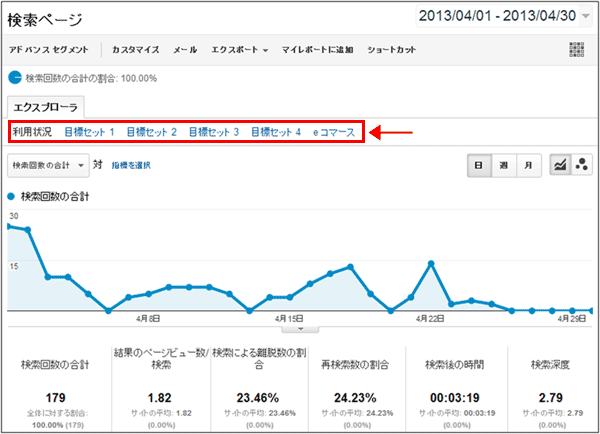Image resolution: width=600 pixels, height=434 pixels.
Task: Open the e コマース tab
Action: pyautogui.click(x=333, y=132)
